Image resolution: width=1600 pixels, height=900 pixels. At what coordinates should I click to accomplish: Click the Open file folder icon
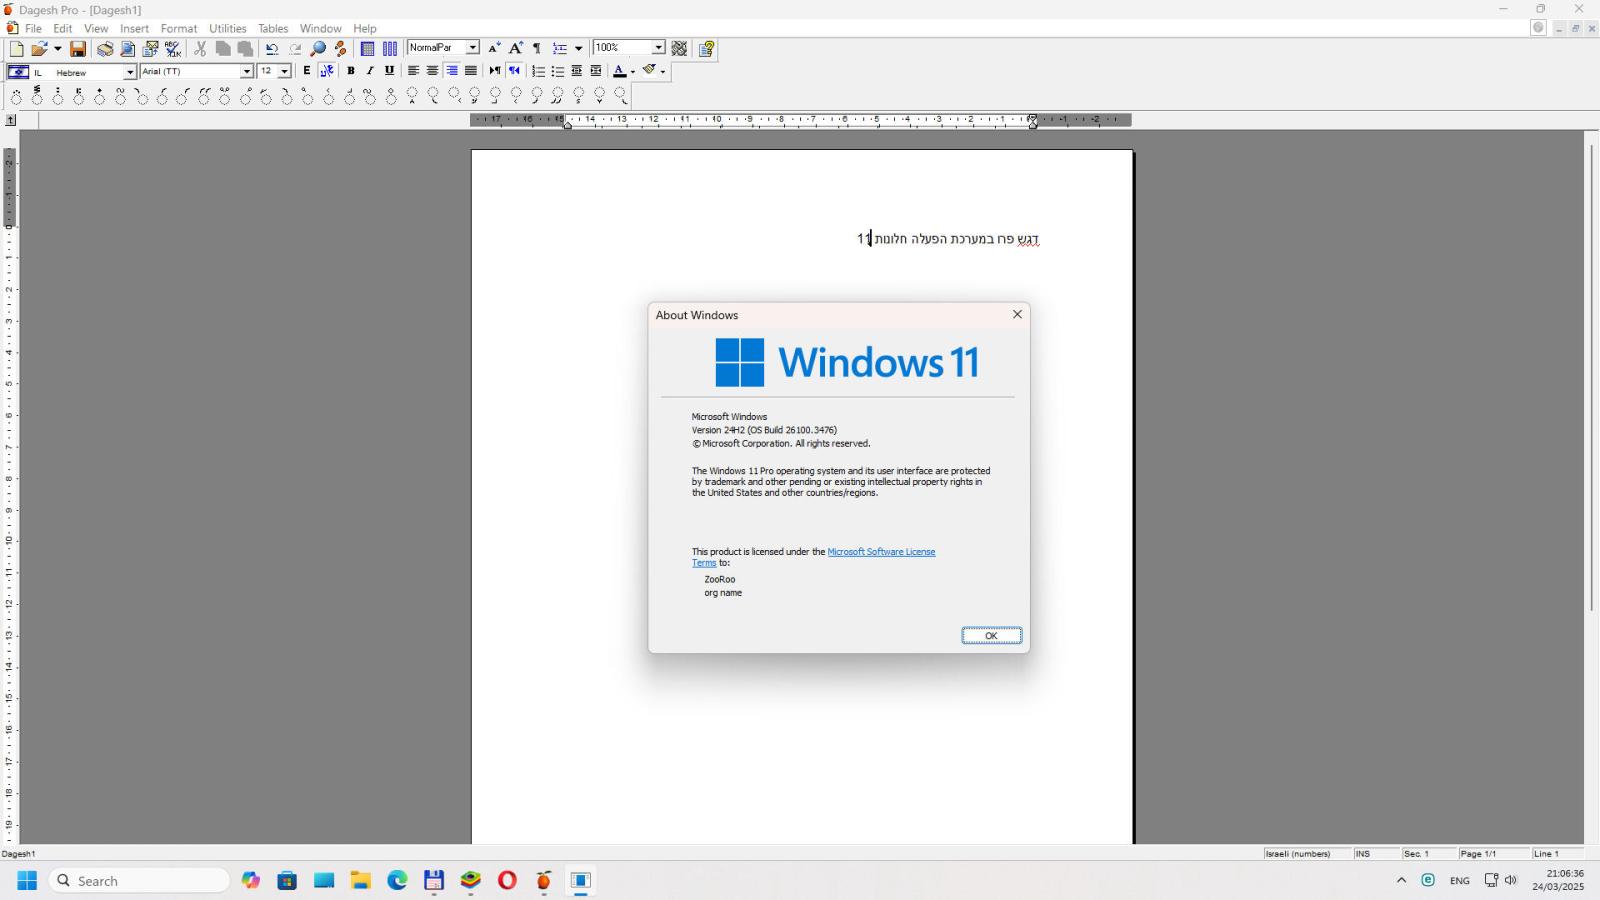tap(39, 49)
